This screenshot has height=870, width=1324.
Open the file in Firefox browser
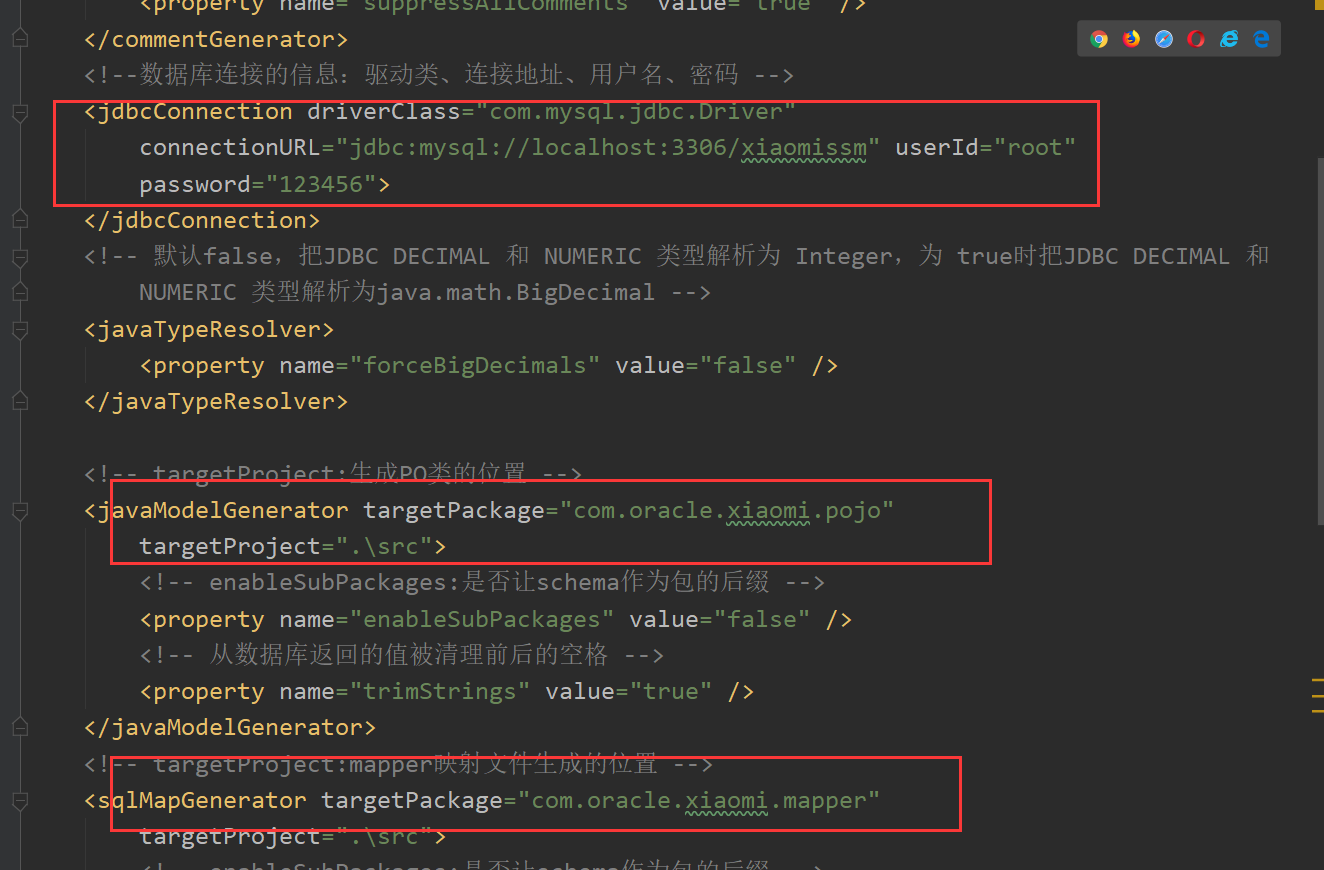tap(1131, 39)
